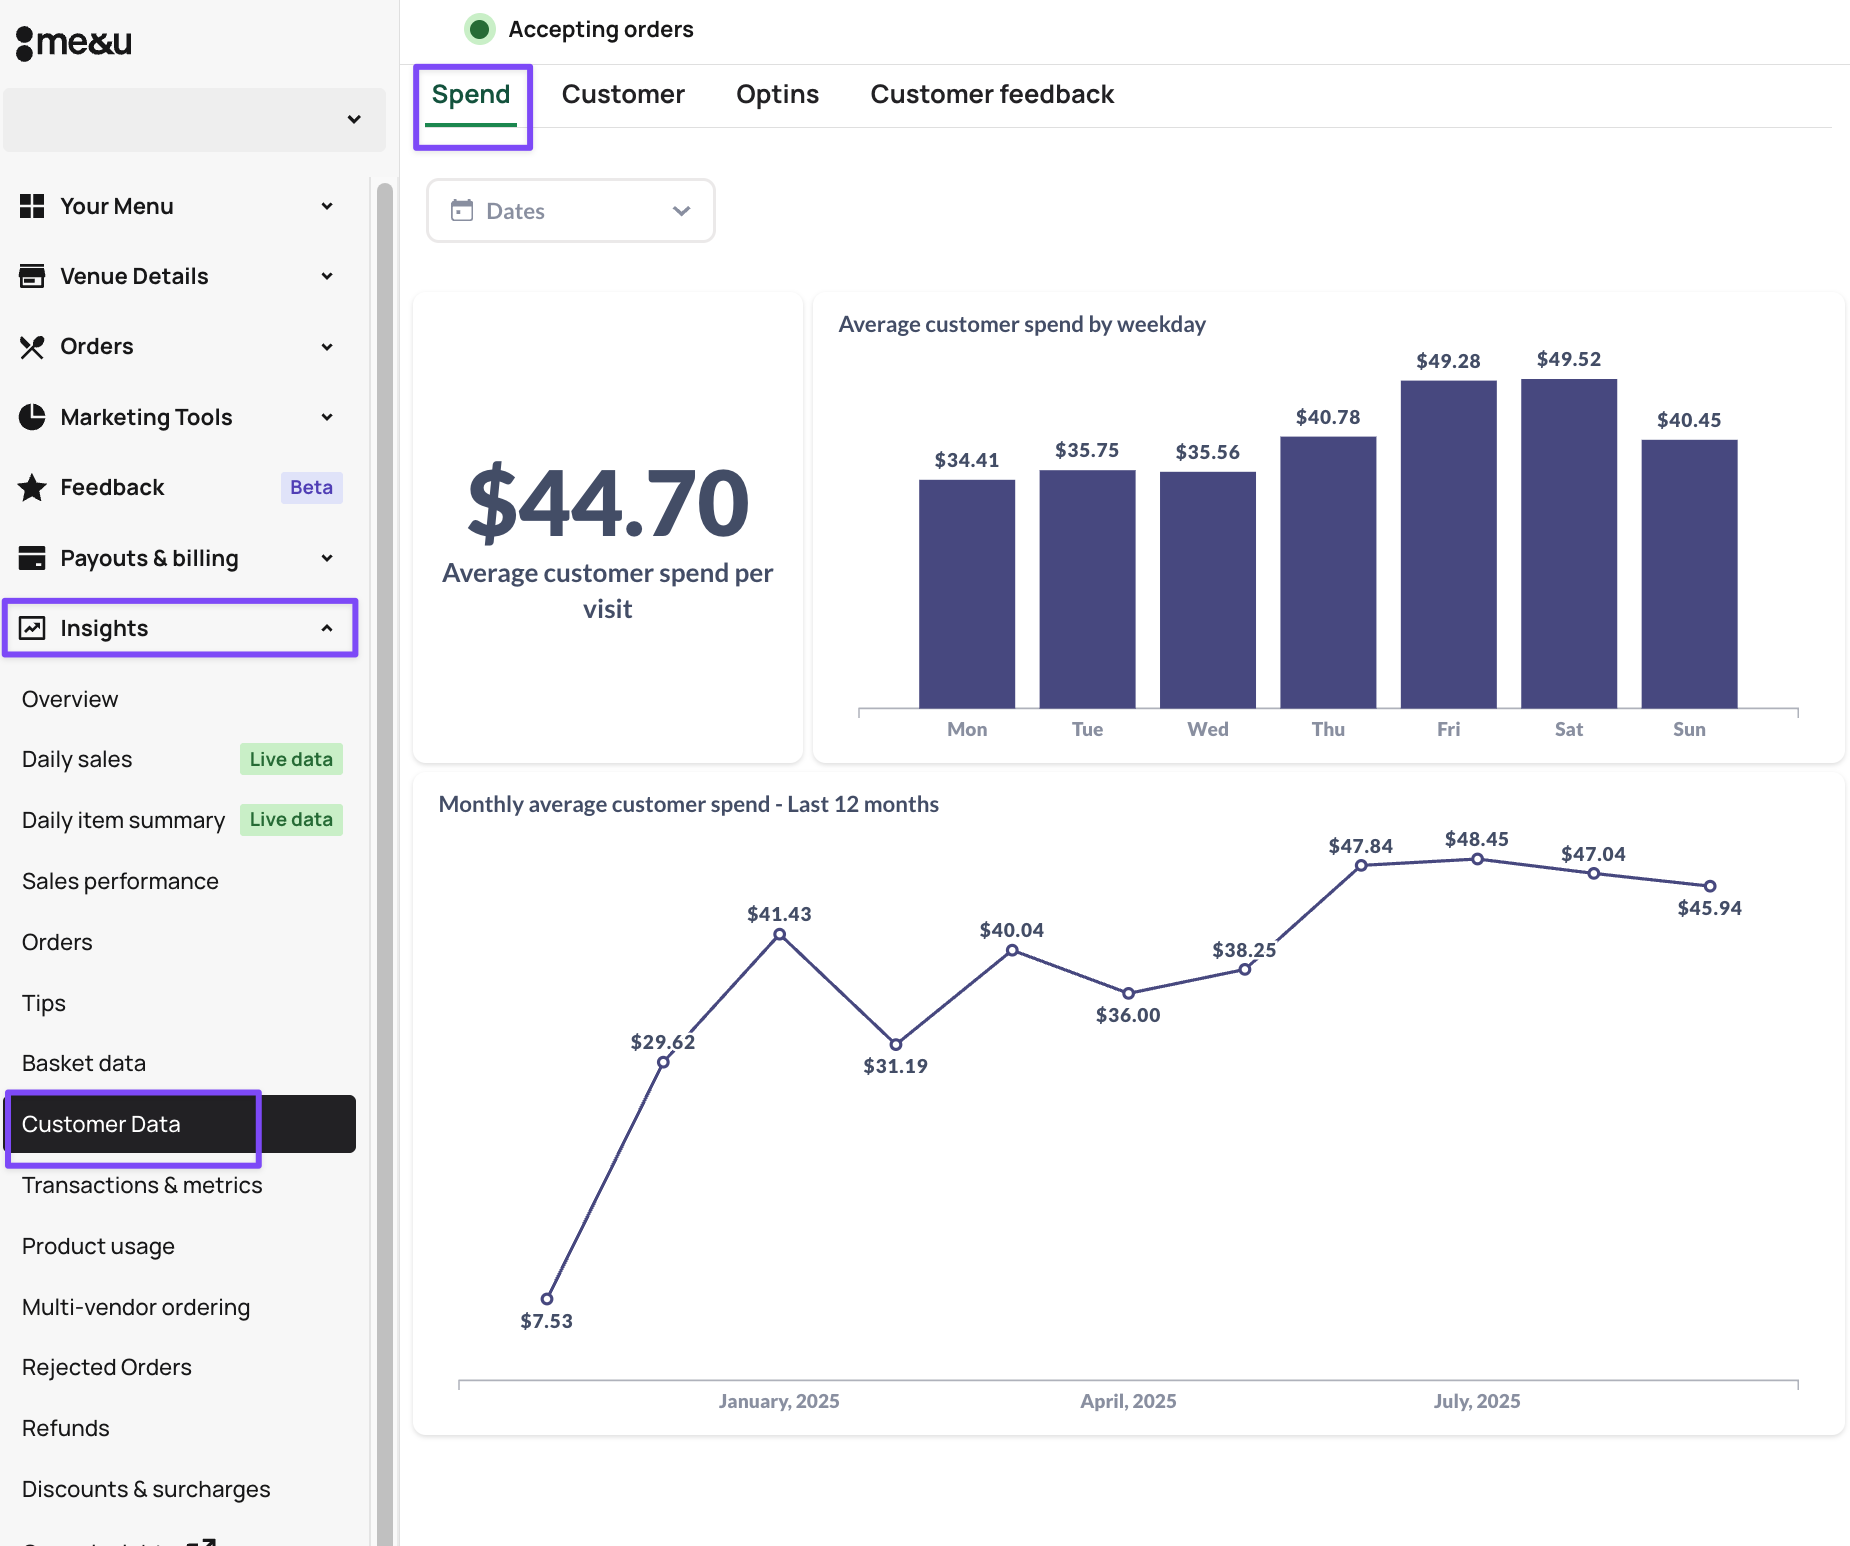This screenshot has height=1546, width=1850.
Task: Click the Insights chart icon
Action: click(x=32, y=628)
